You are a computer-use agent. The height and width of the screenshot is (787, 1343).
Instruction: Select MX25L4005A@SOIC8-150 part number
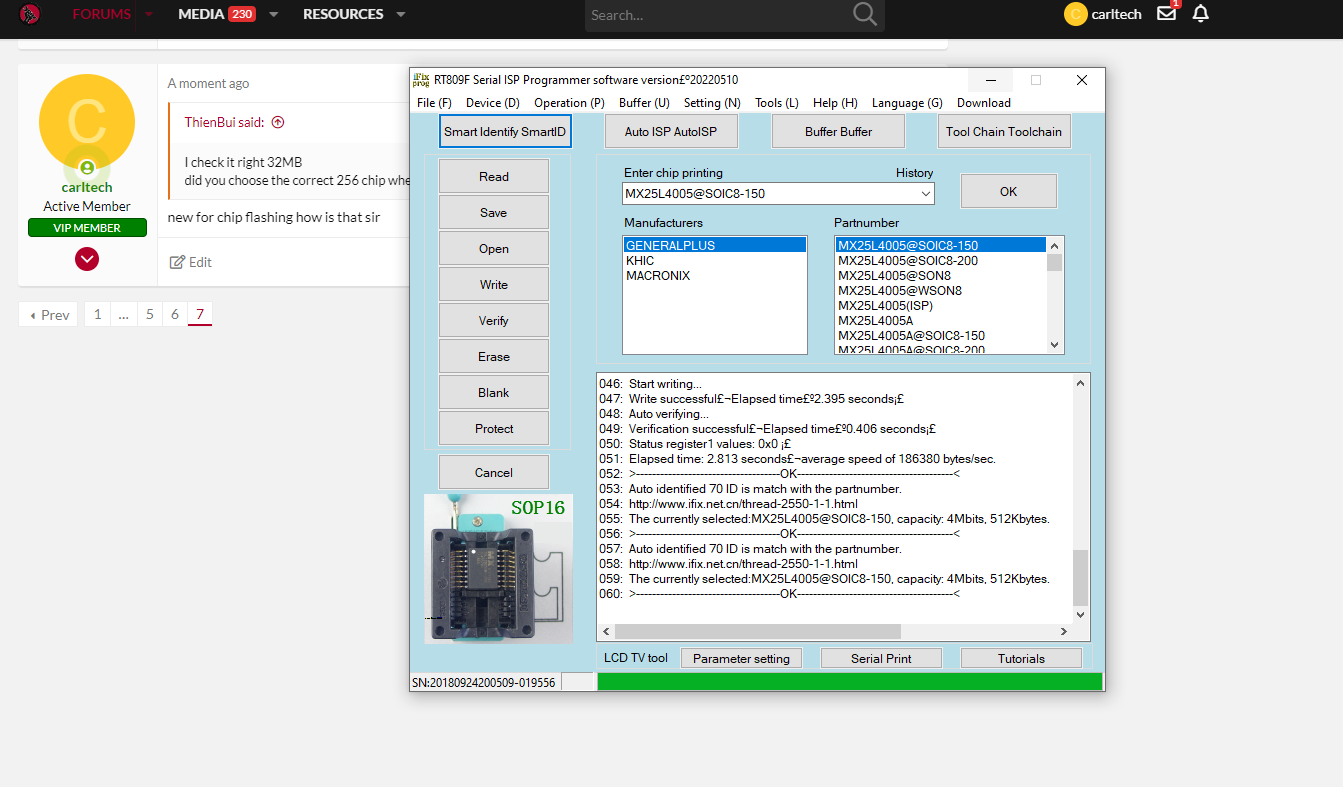[940, 335]
